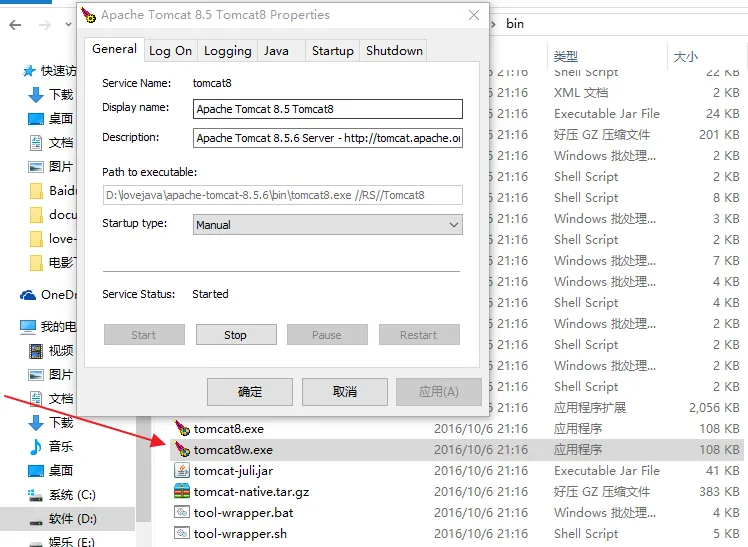Click the tomcat-native.tar.gz archive icon
748x547 pixels.
coord(182,491)
